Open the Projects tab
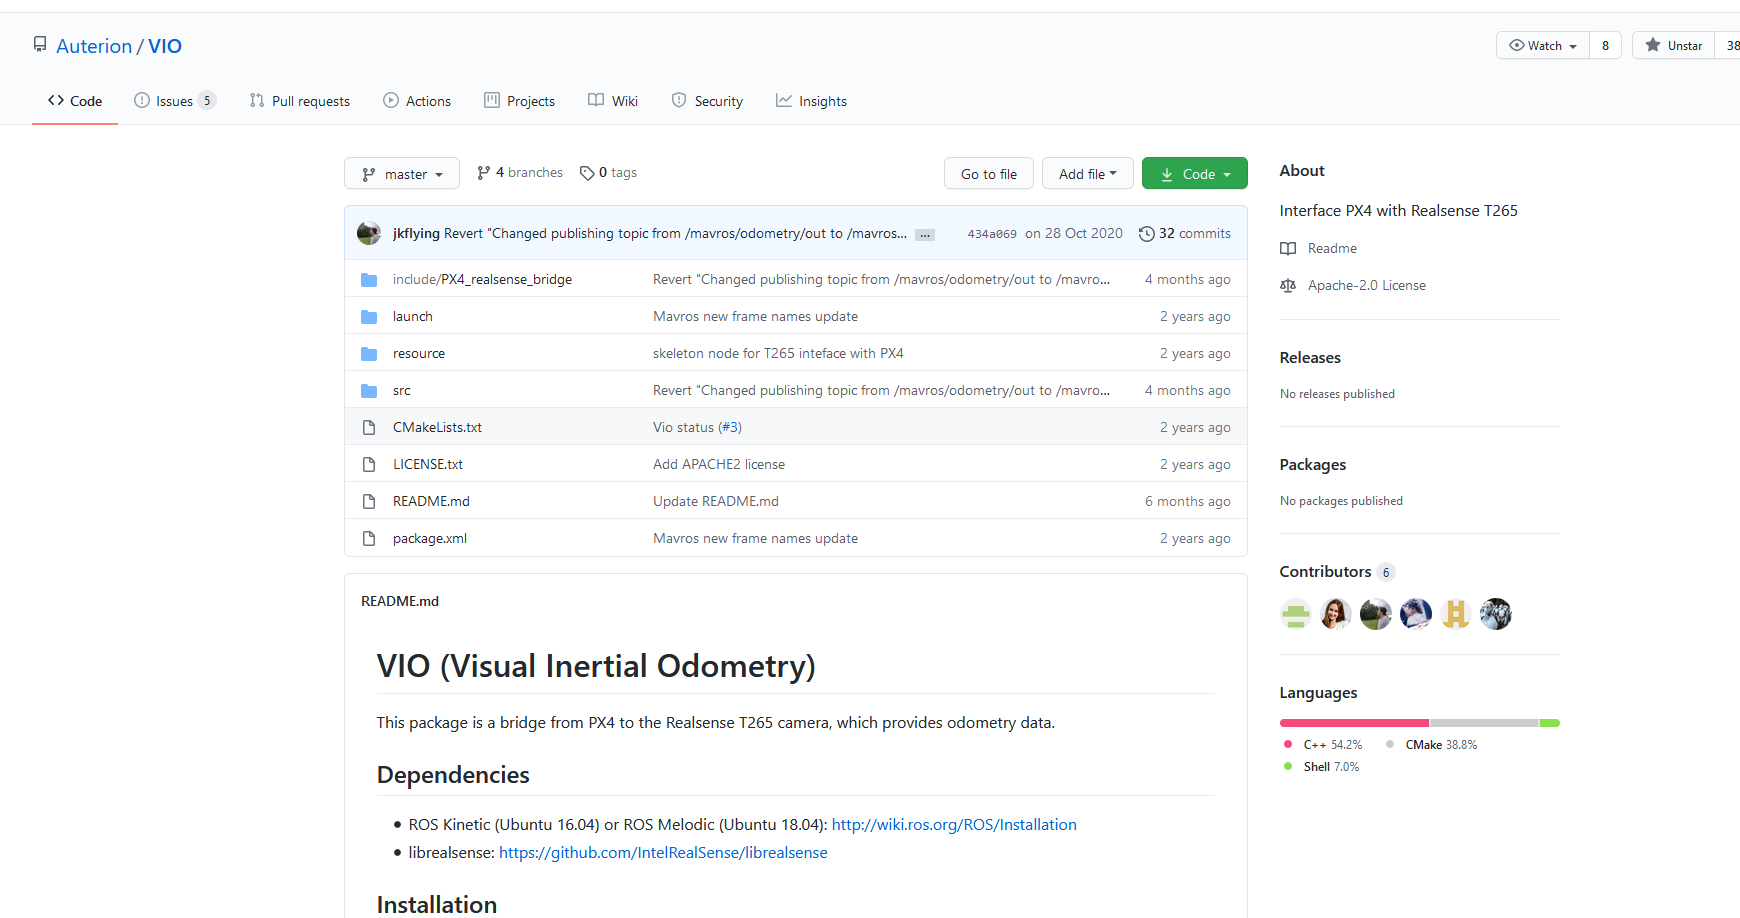The image size is (1740, 918). (x=520, y=100)
